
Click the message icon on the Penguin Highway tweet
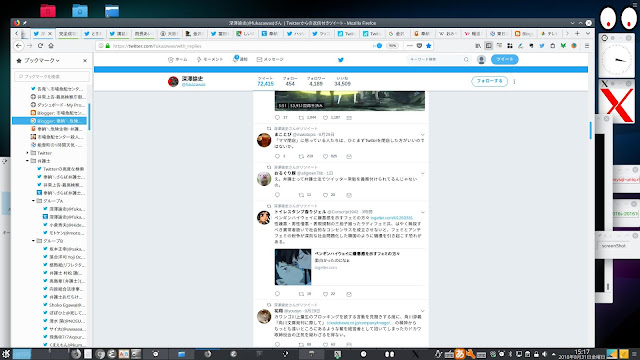pyautogui.click(x=349, y=294)
